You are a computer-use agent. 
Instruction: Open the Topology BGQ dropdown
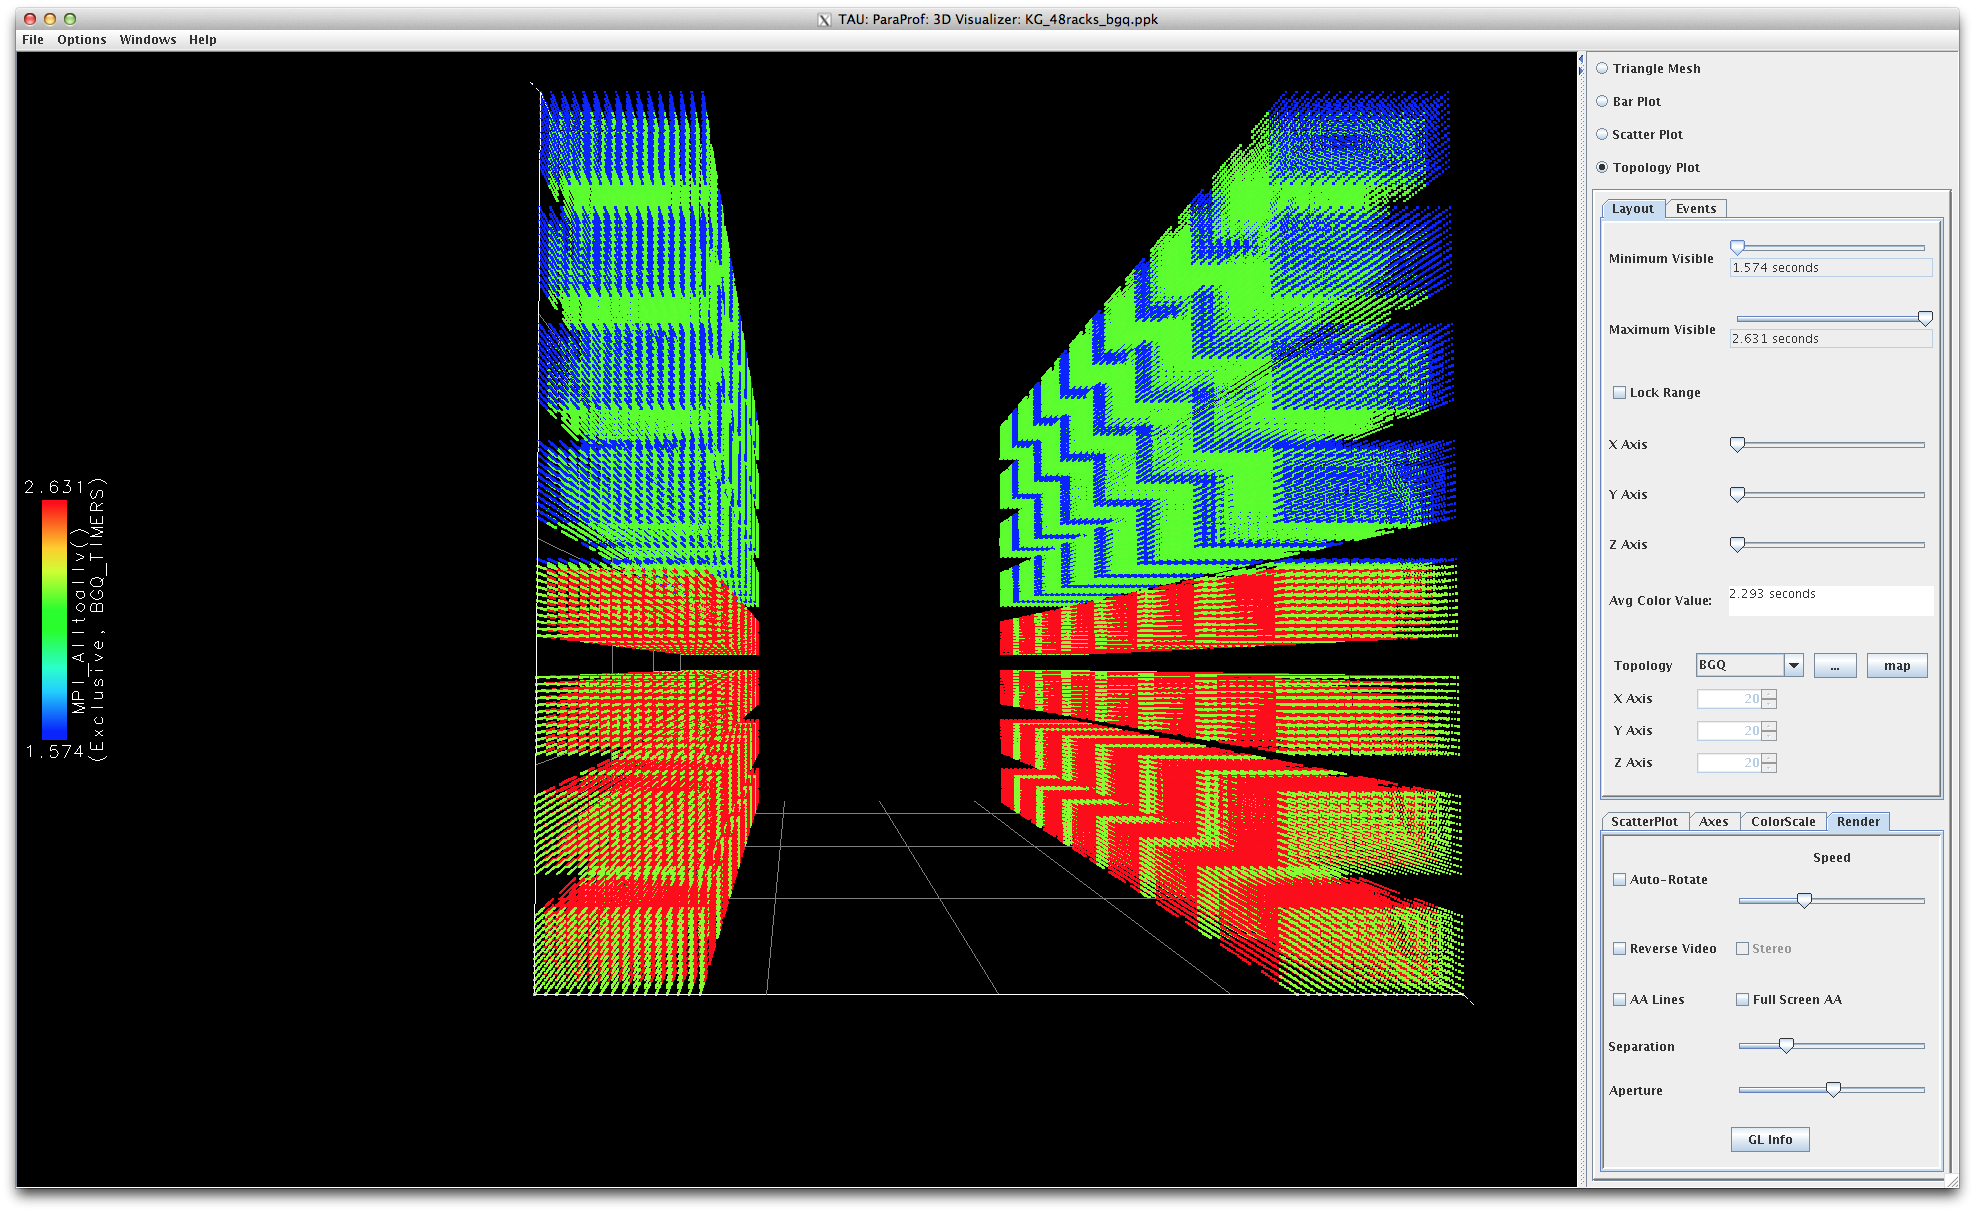1794,666
